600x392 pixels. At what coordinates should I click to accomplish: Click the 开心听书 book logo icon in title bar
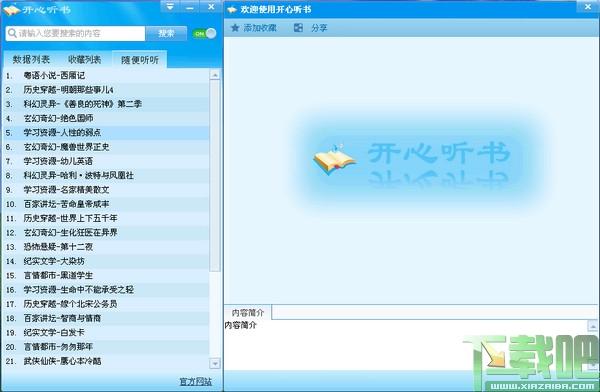click(11, 10)
